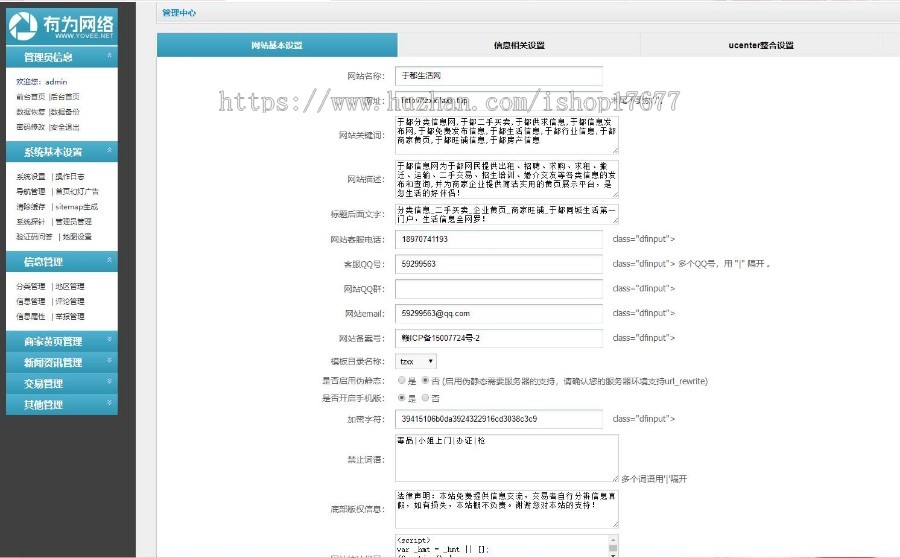Viewport: 900px width, 558px height.
Task: Switch to the ucenter整合设置 tab
Action: (761, 45)
